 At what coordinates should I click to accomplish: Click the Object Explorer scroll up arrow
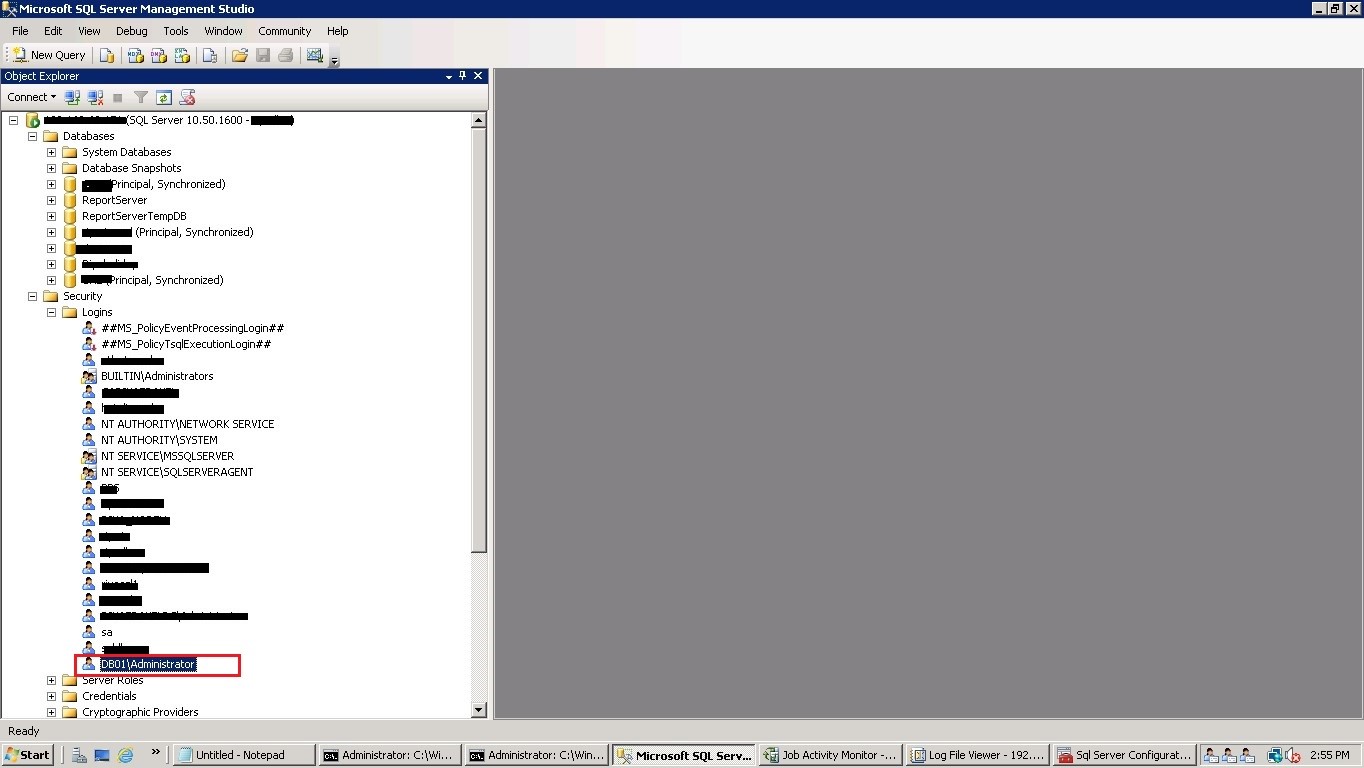(x=478, y=120)
